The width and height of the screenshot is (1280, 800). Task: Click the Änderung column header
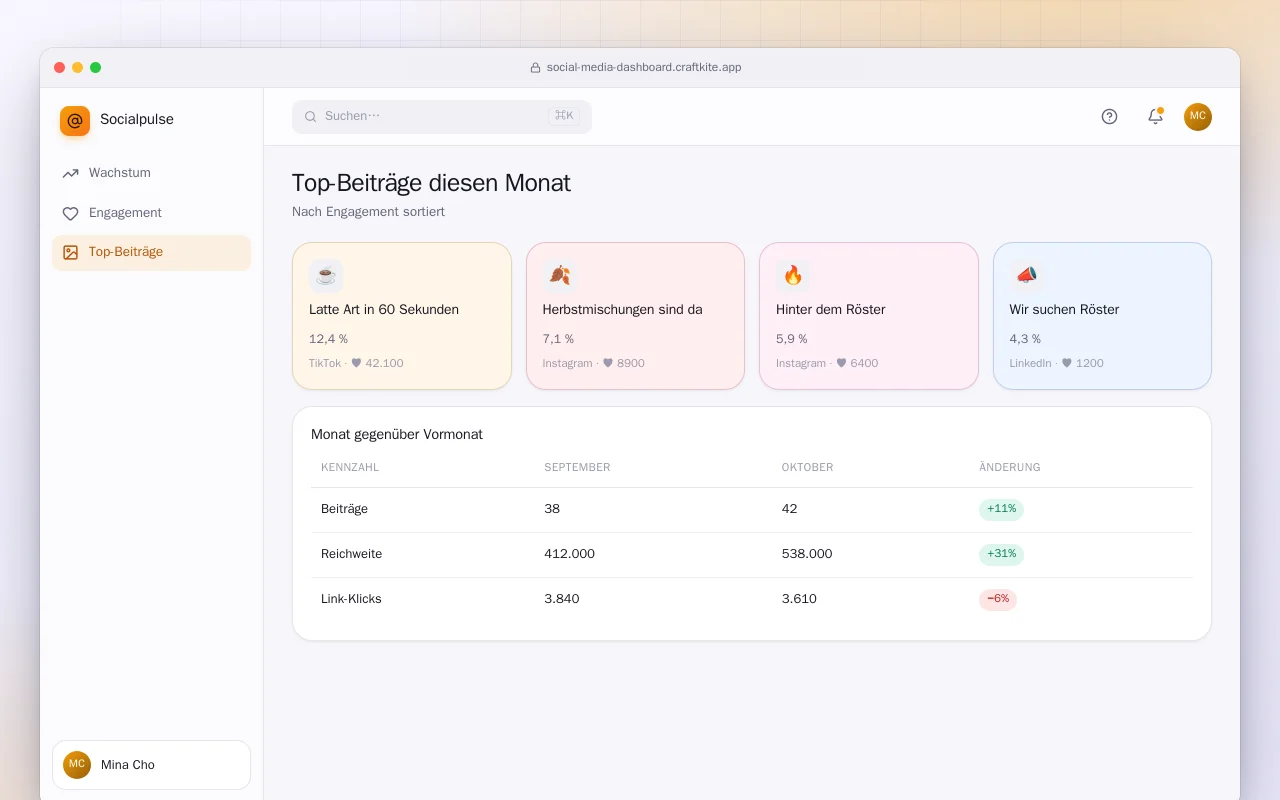pos(1010,467)
